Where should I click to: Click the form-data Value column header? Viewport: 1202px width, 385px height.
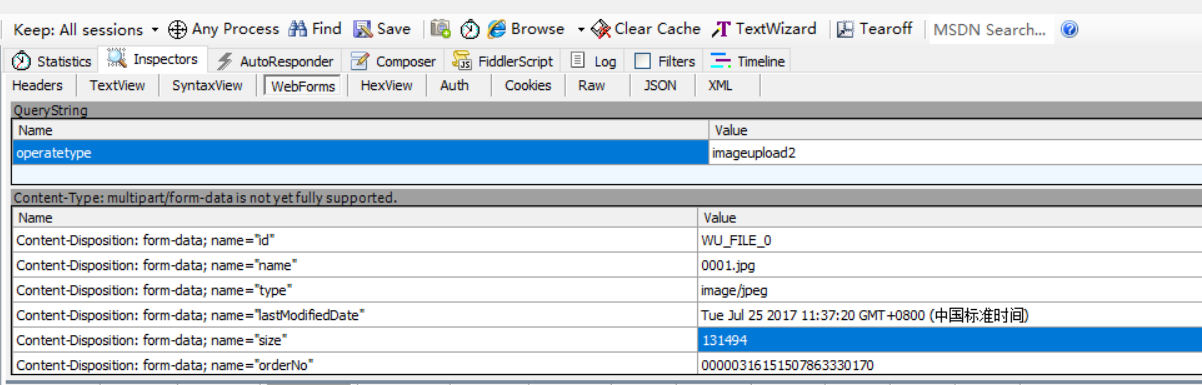pos(951,217)
